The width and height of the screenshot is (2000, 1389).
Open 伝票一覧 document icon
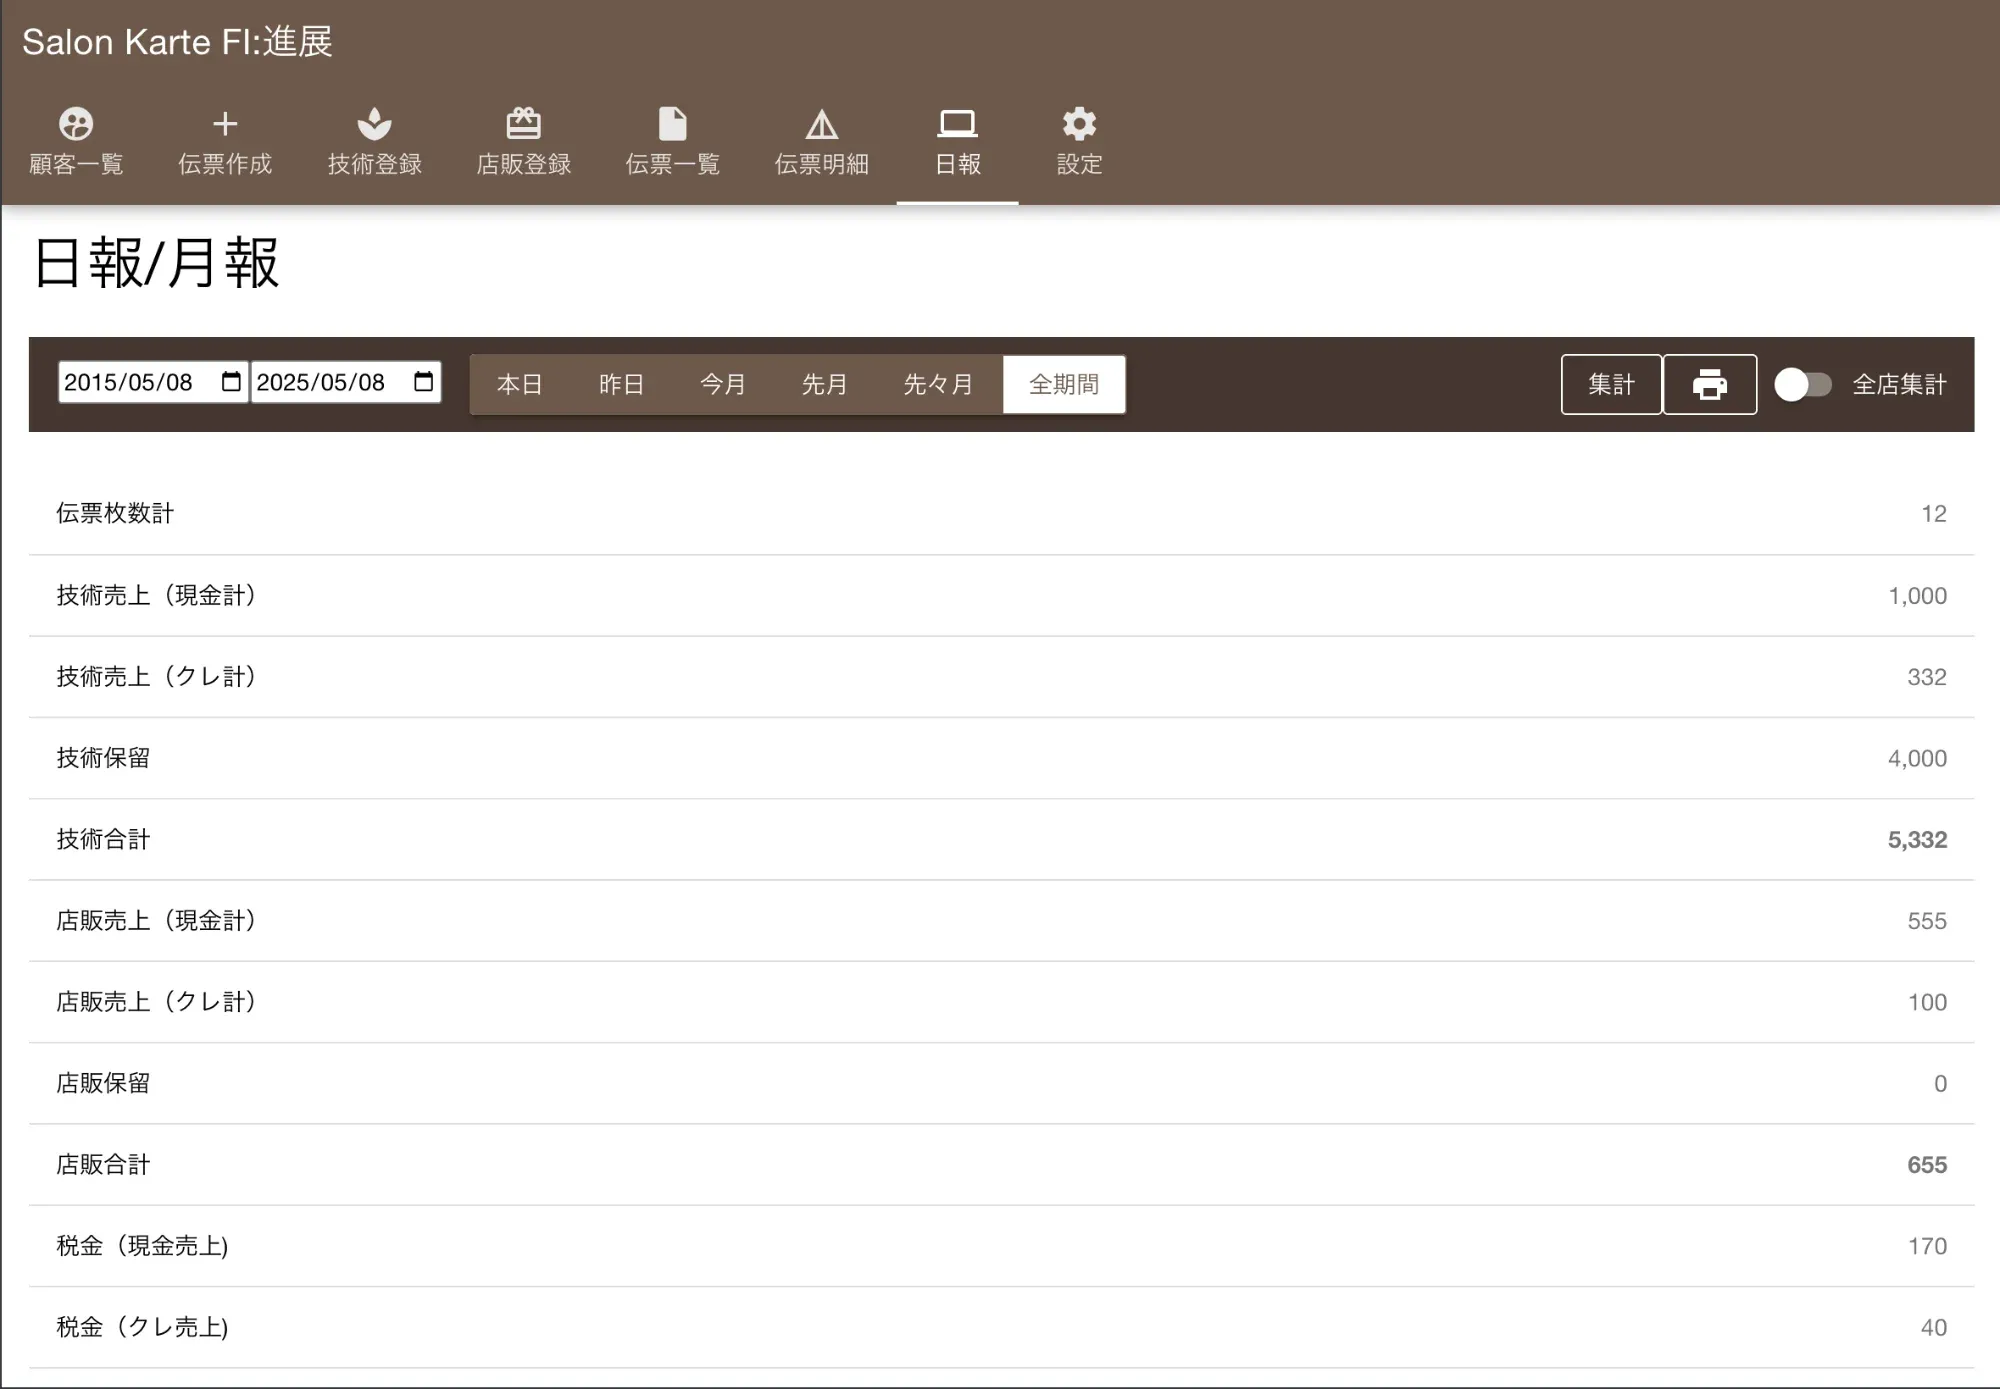(672, 124)
